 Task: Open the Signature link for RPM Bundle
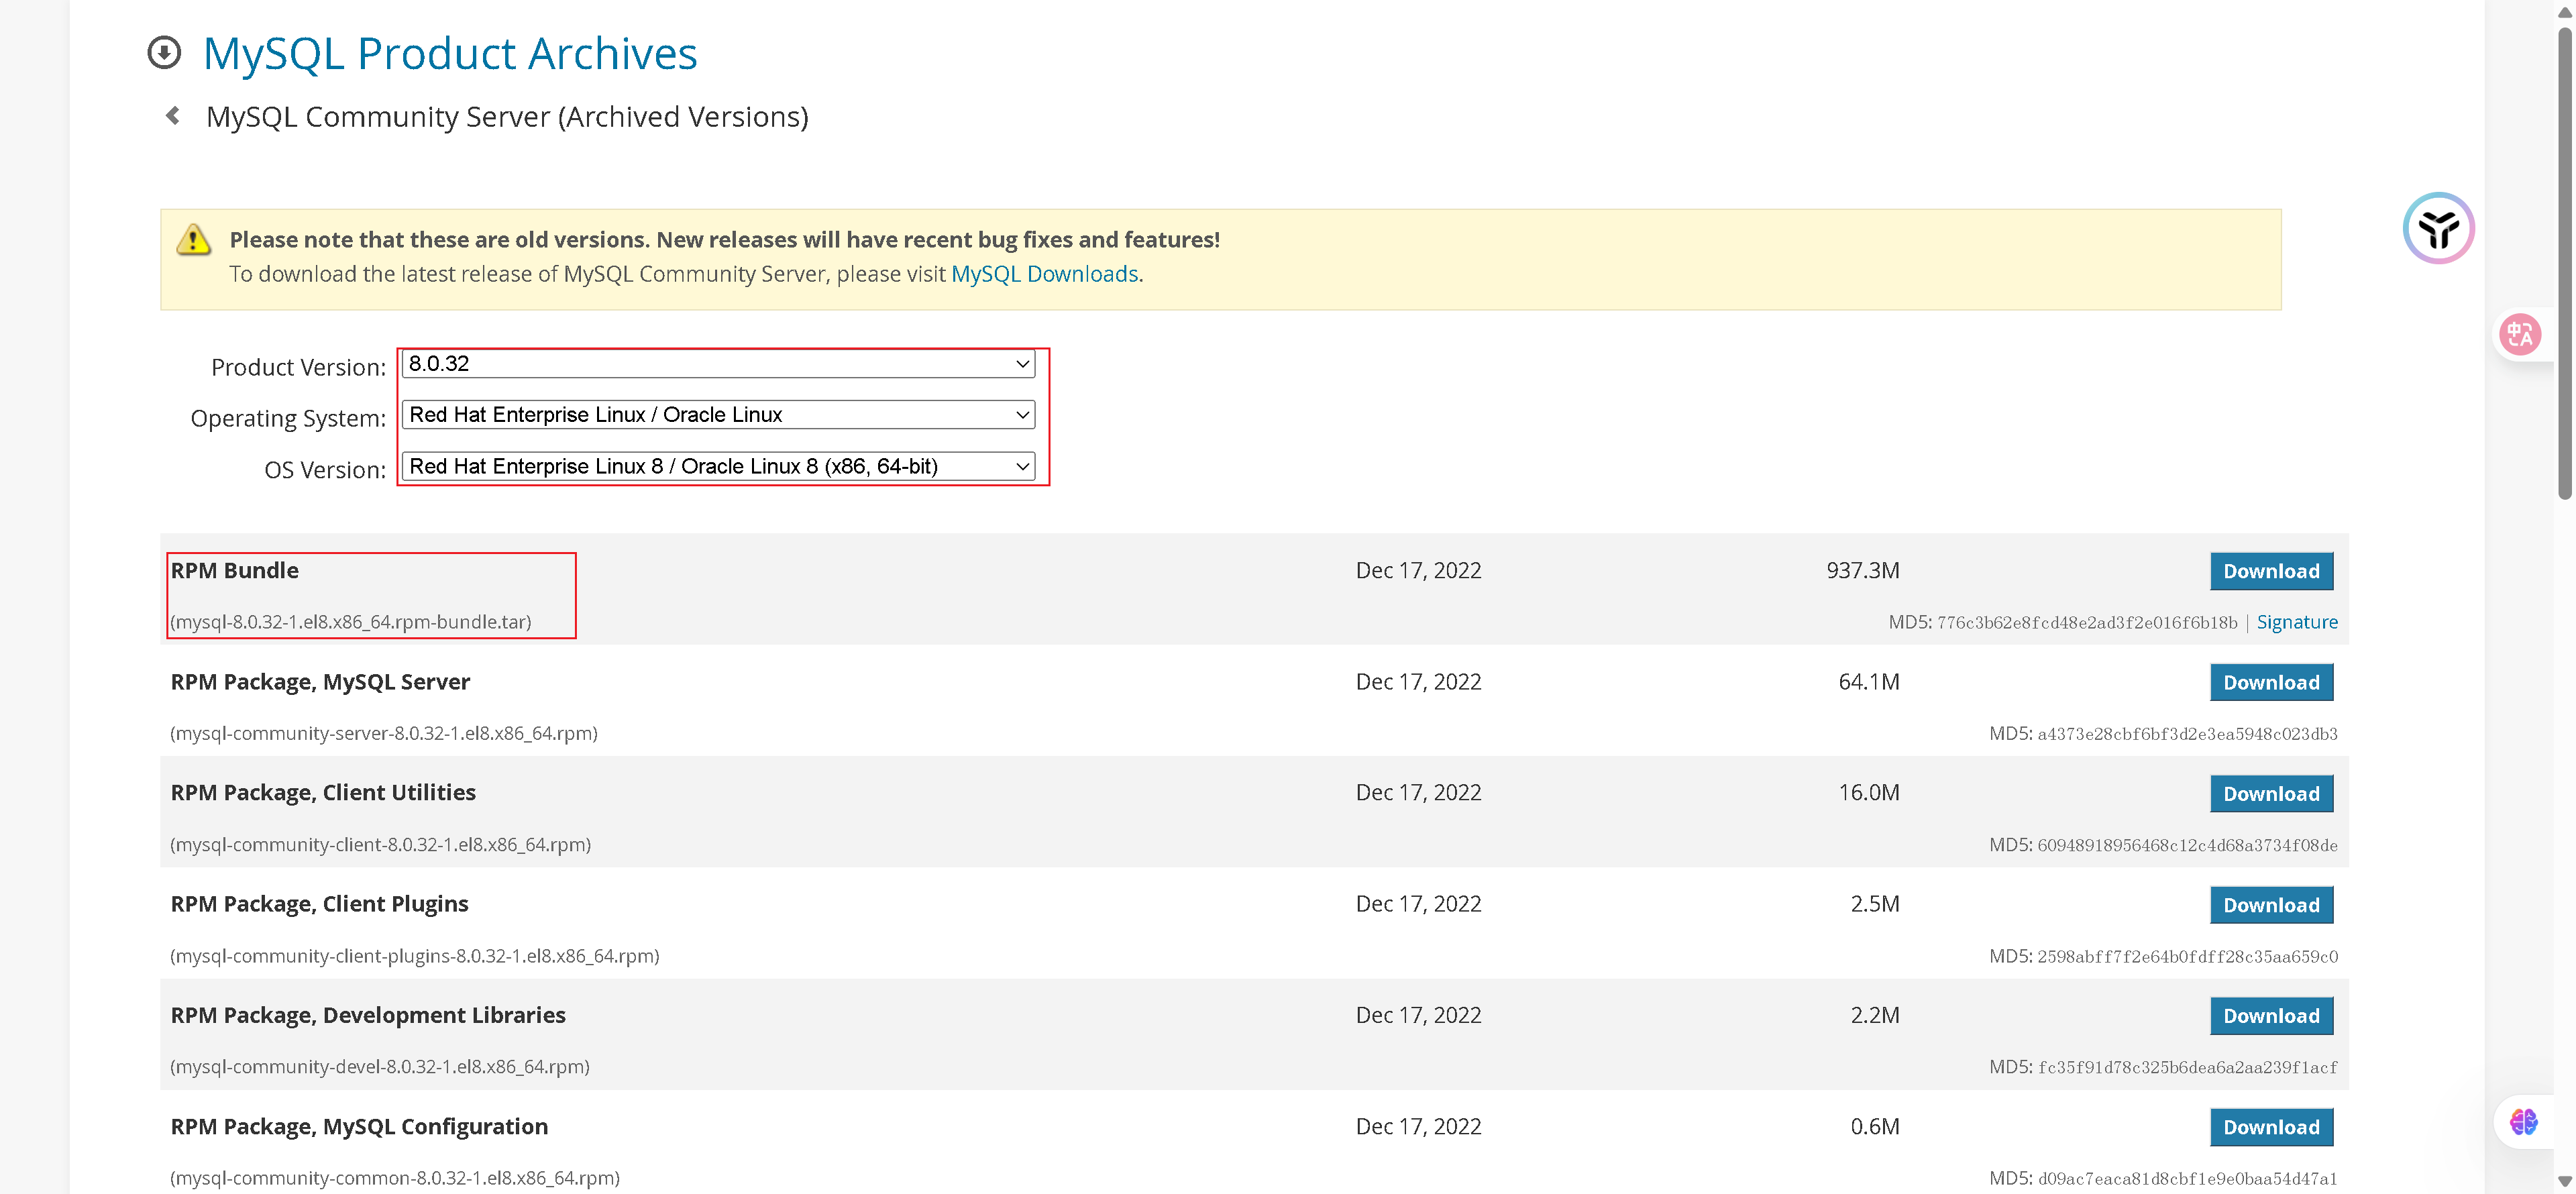pos(2297,622)
